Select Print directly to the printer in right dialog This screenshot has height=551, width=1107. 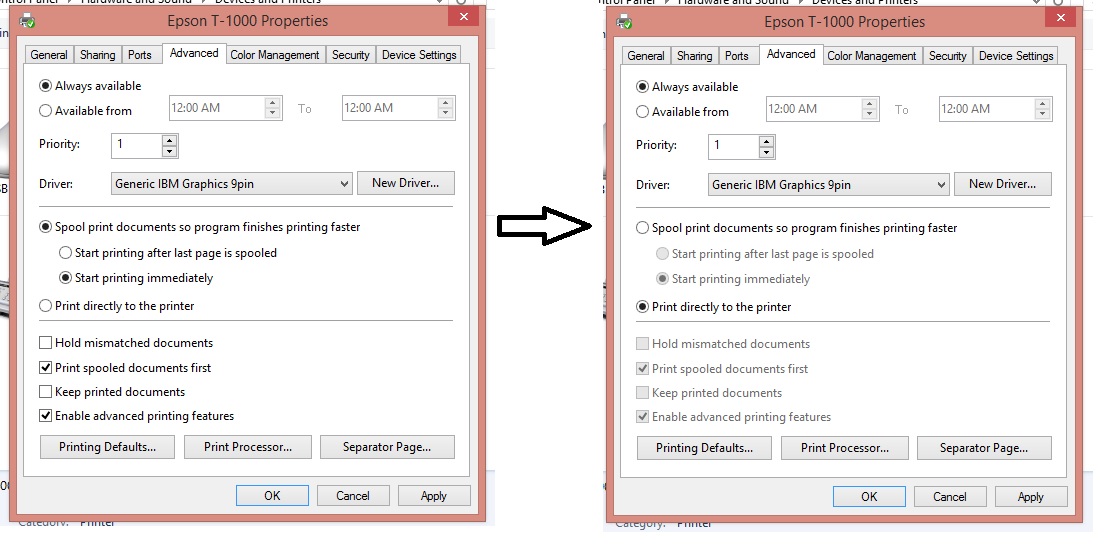pos(642,307)
